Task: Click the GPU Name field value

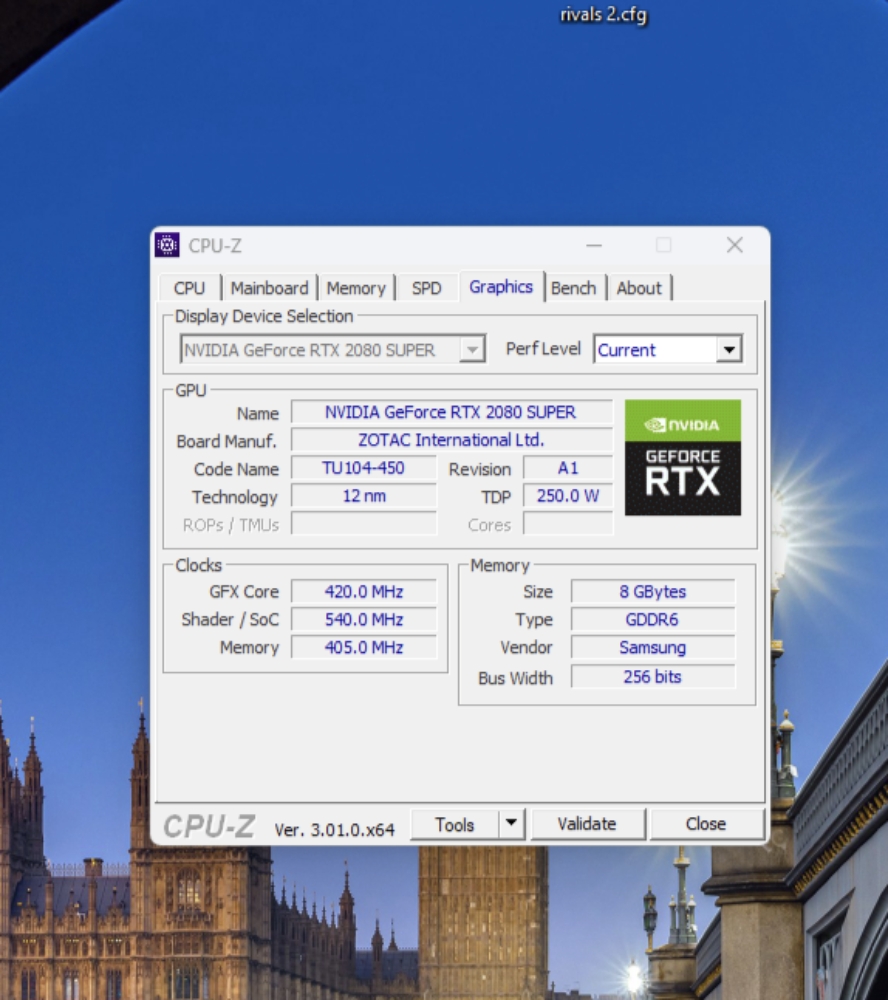Action: coord(450,412)
